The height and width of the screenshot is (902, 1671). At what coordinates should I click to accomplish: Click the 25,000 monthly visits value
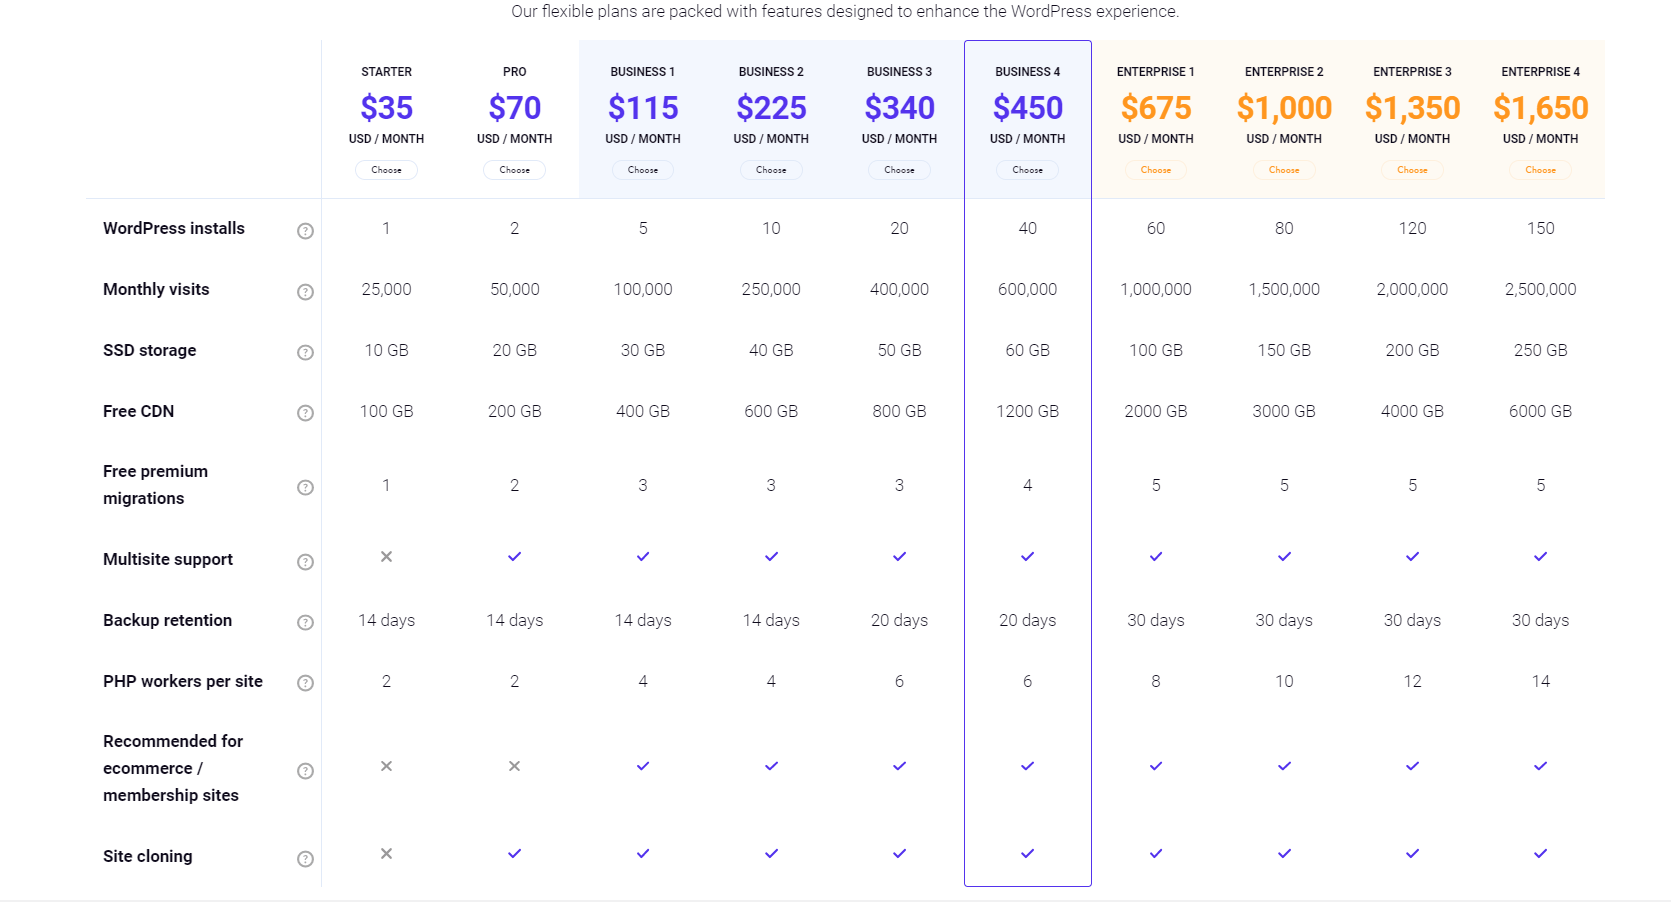pos(386,289)
